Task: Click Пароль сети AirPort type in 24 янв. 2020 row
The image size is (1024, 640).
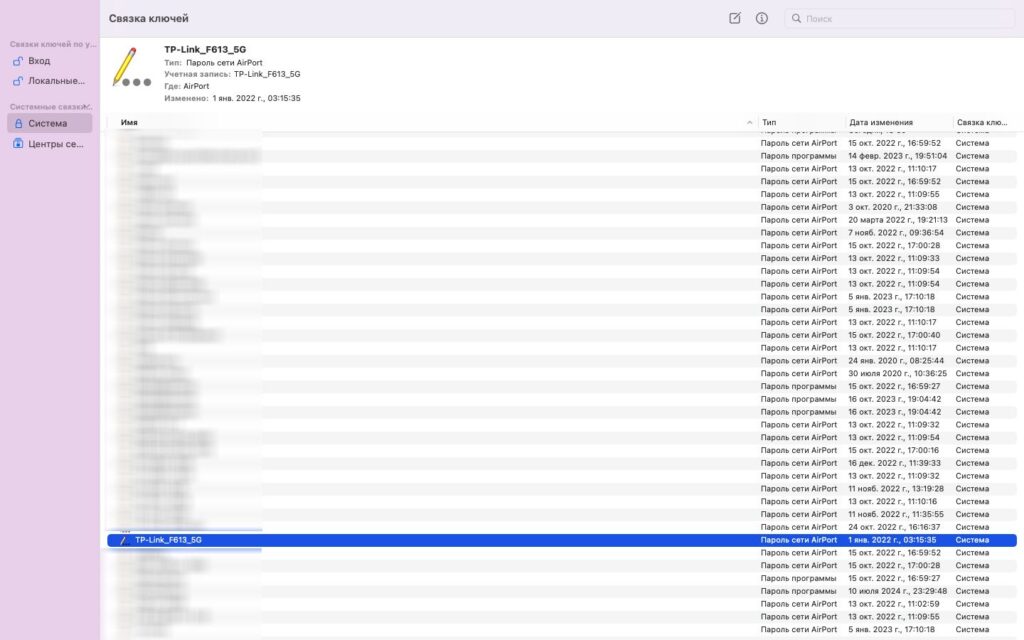Action: coord(799,360)
